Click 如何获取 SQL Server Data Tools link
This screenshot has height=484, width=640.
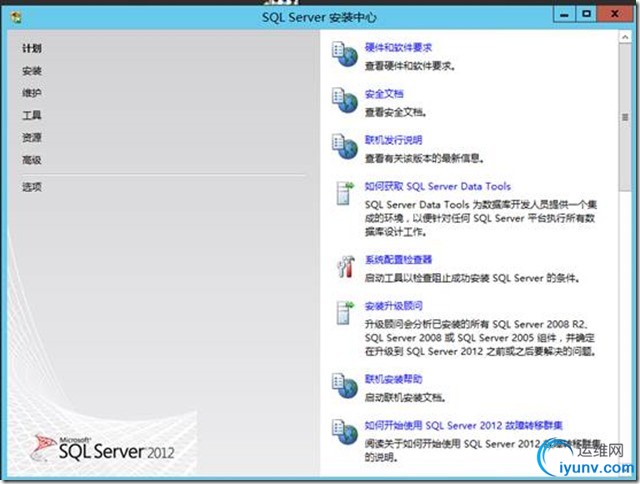438,186
